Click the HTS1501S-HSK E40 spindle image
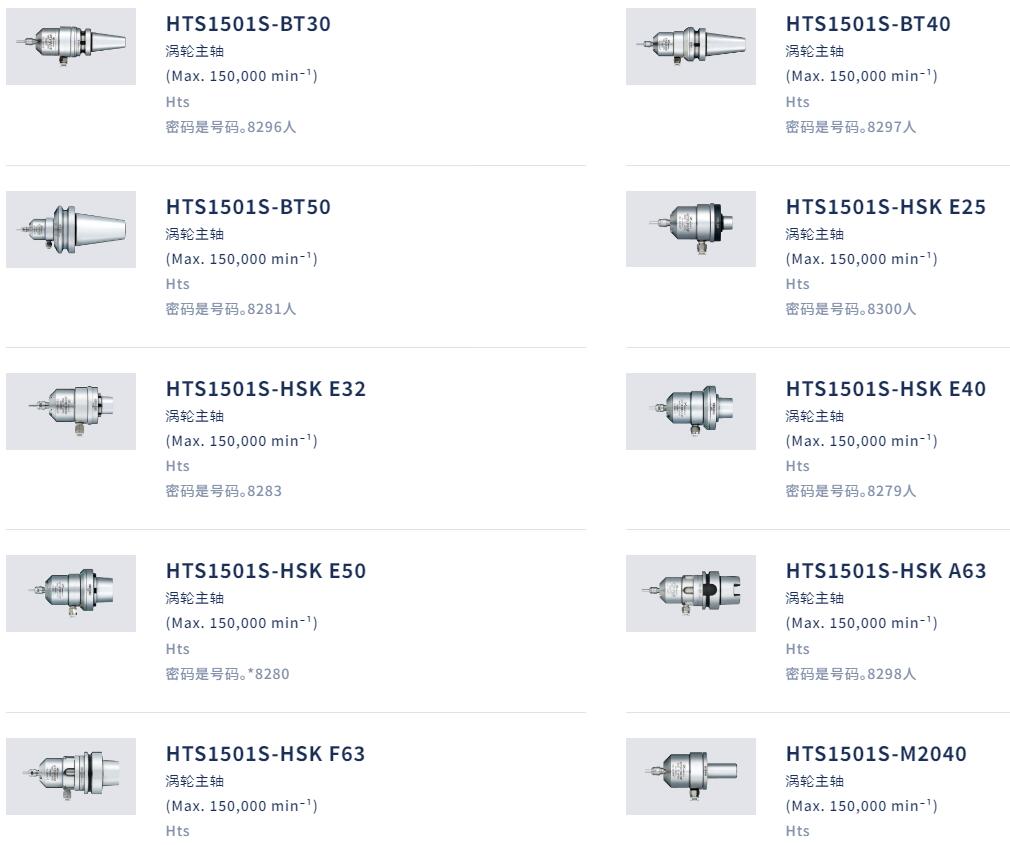The image size is (1010, 845). pyautogui.click(x=691, y=411)
